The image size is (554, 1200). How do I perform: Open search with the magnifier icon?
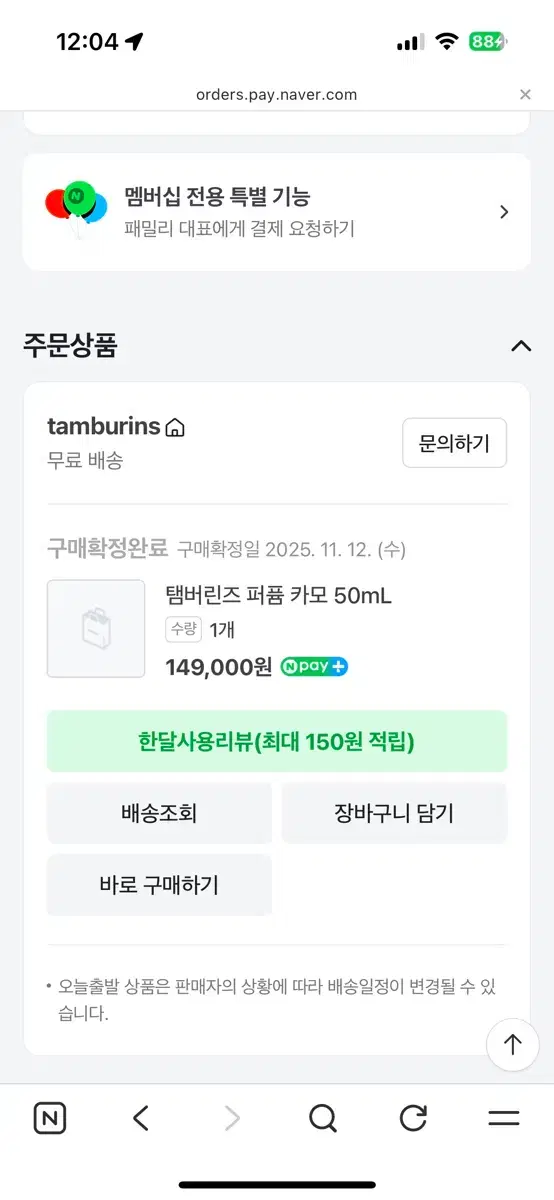point(323,1118)
